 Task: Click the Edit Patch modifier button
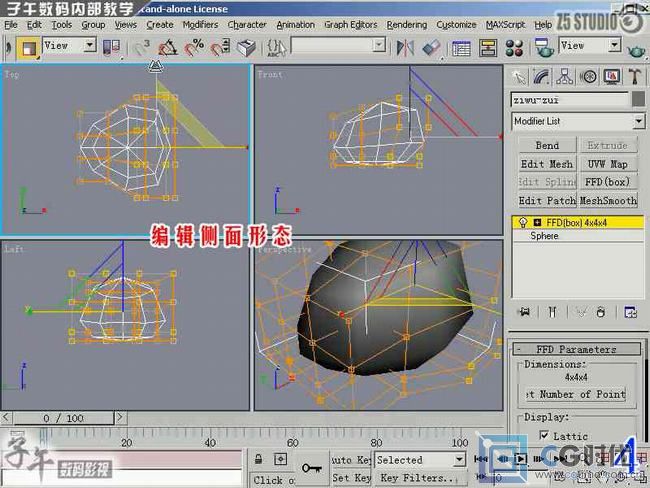(x=547, y=201)
